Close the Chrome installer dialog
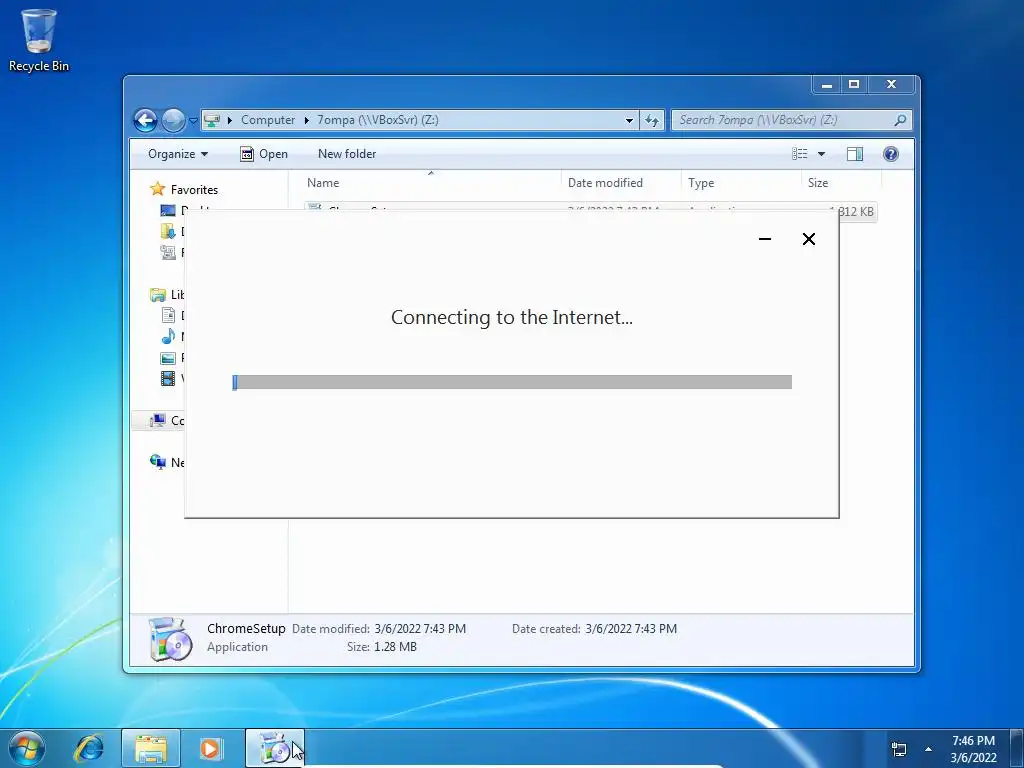Image resolution: width=1024 pixels, height=768 pixels. 808,239
